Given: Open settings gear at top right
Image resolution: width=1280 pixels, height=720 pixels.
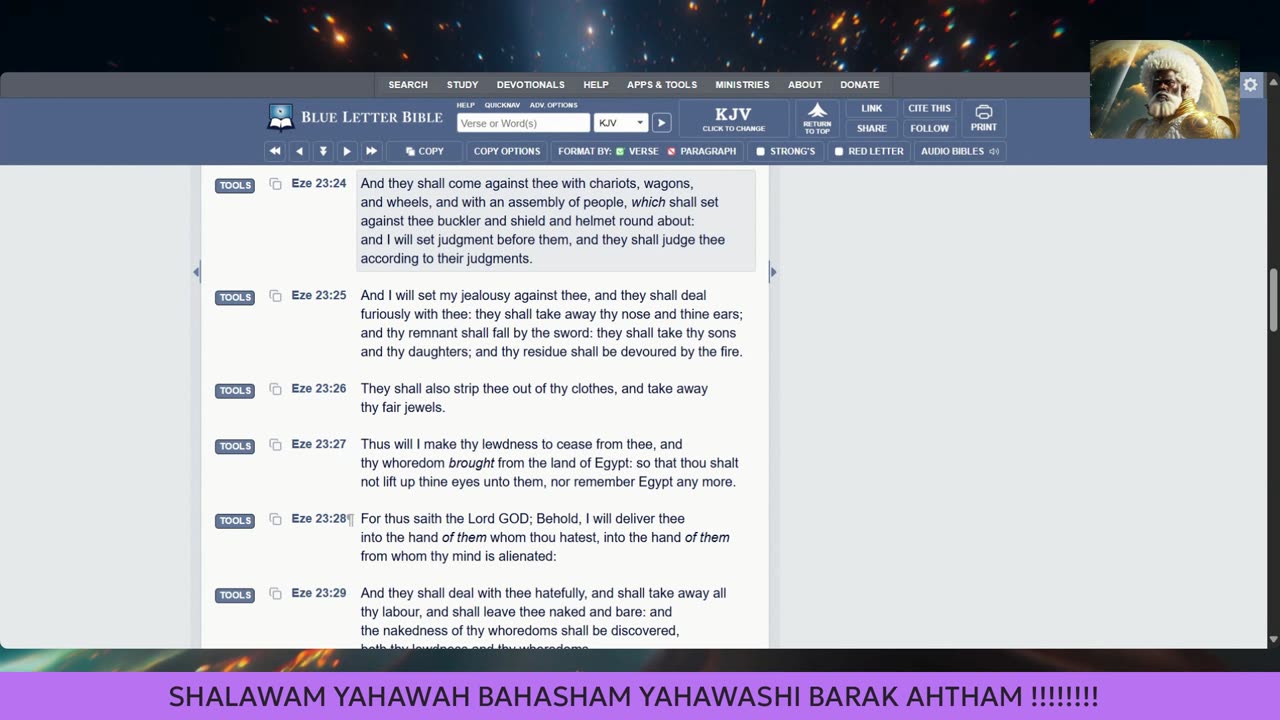Looking at the screenshot, I should (1250, 85).
